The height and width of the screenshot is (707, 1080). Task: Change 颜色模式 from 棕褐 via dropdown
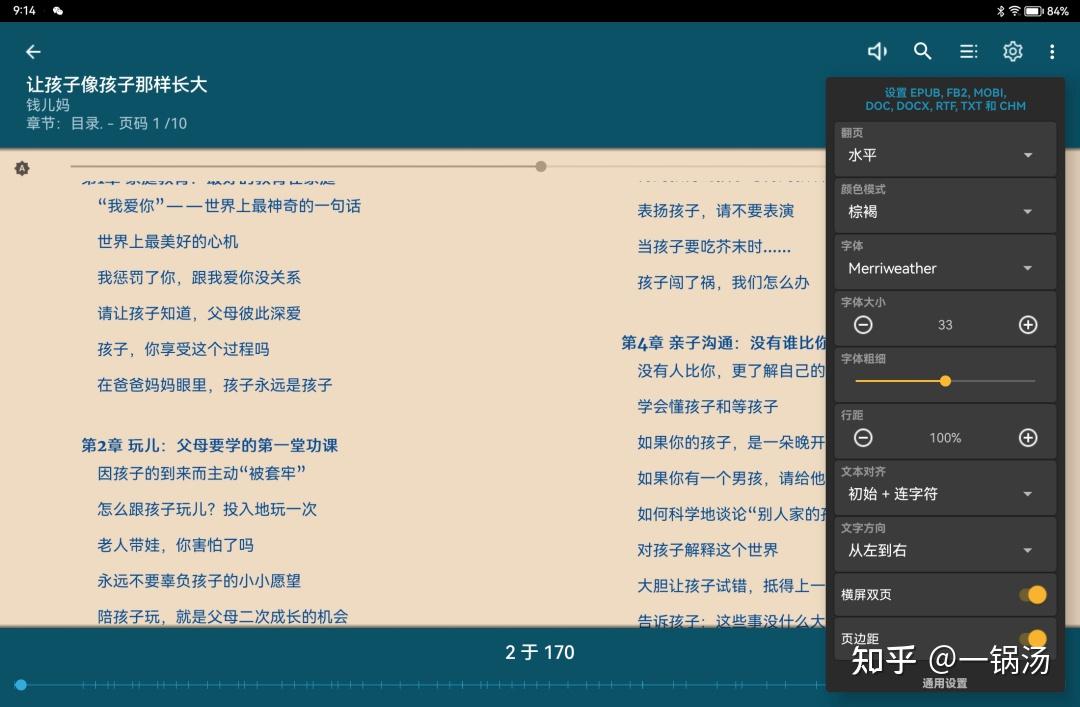point(945,210)
